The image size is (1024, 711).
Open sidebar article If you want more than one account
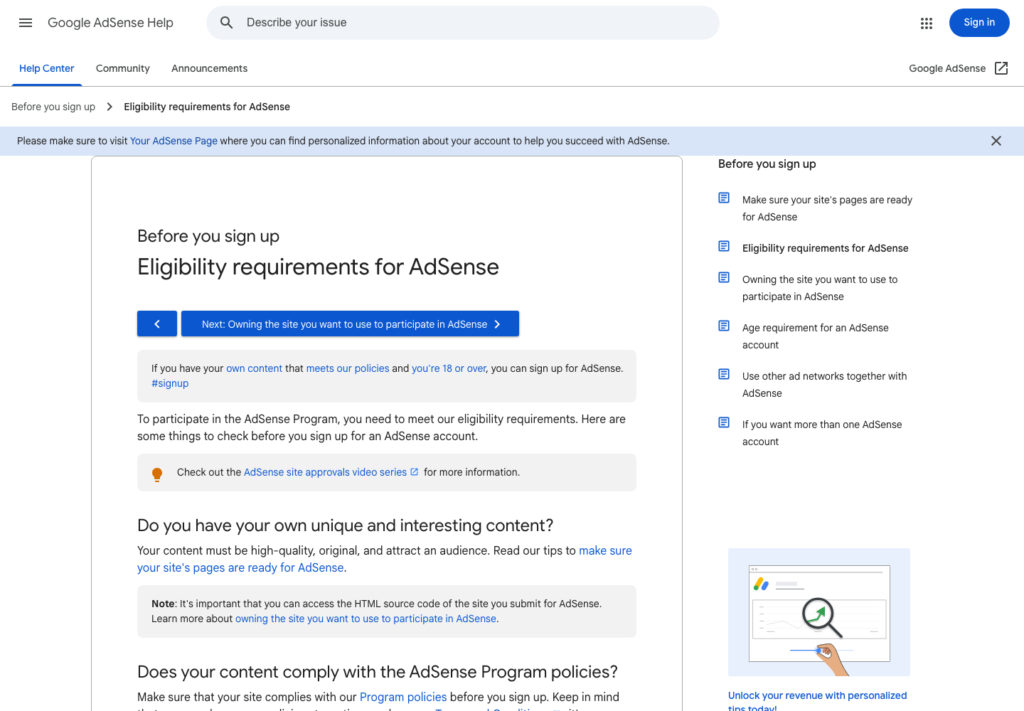click(x=822, y=433)
